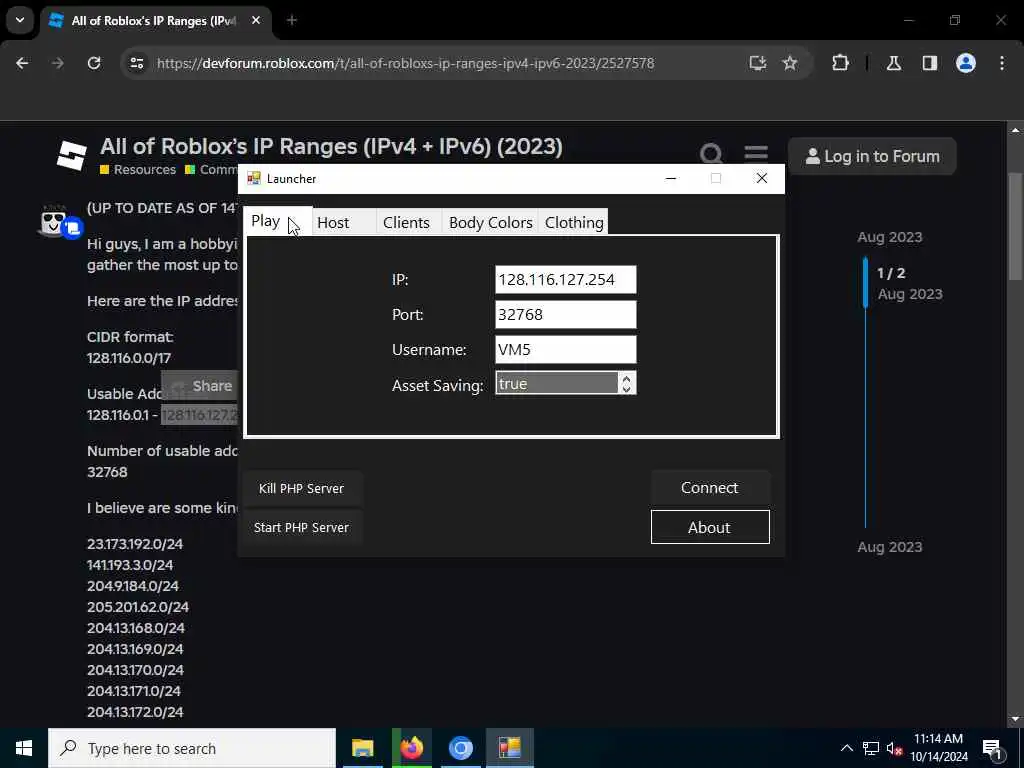Screen dimensions: 1024x768
Task: Click the Connect button
Action: (x=710, y=488)
